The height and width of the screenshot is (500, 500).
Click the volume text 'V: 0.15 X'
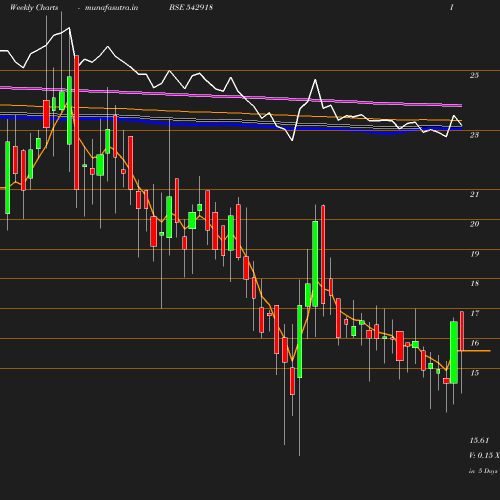[485, 455]
